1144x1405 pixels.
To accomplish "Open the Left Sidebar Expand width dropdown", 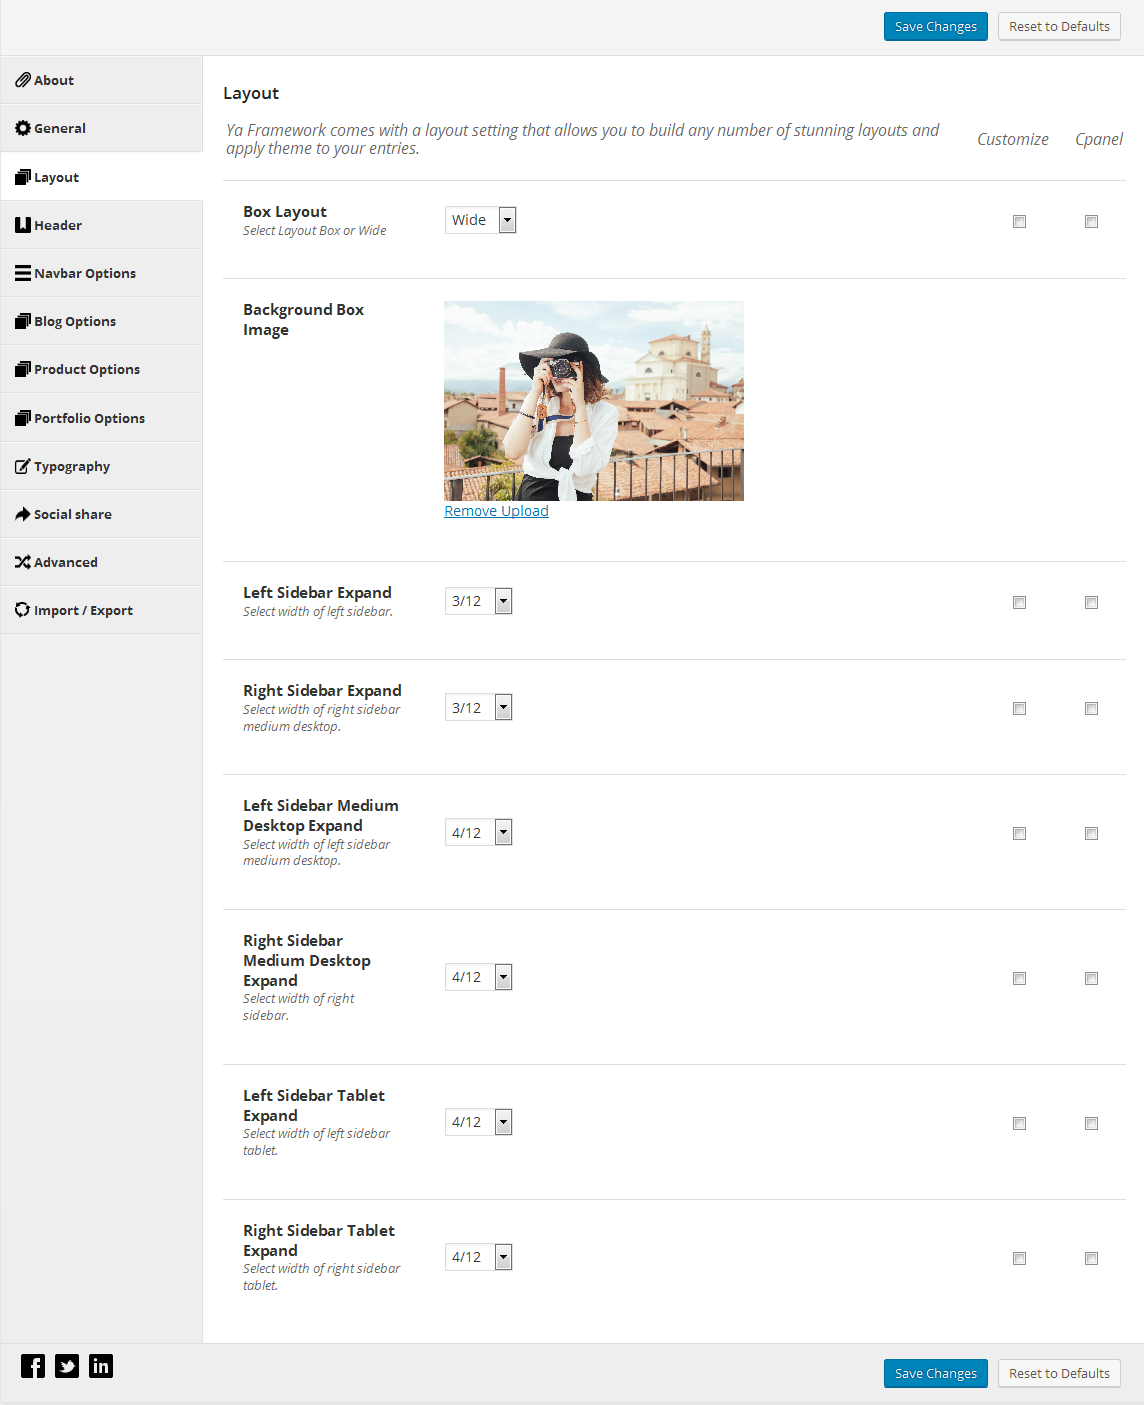I will click(x=479, y=601).
